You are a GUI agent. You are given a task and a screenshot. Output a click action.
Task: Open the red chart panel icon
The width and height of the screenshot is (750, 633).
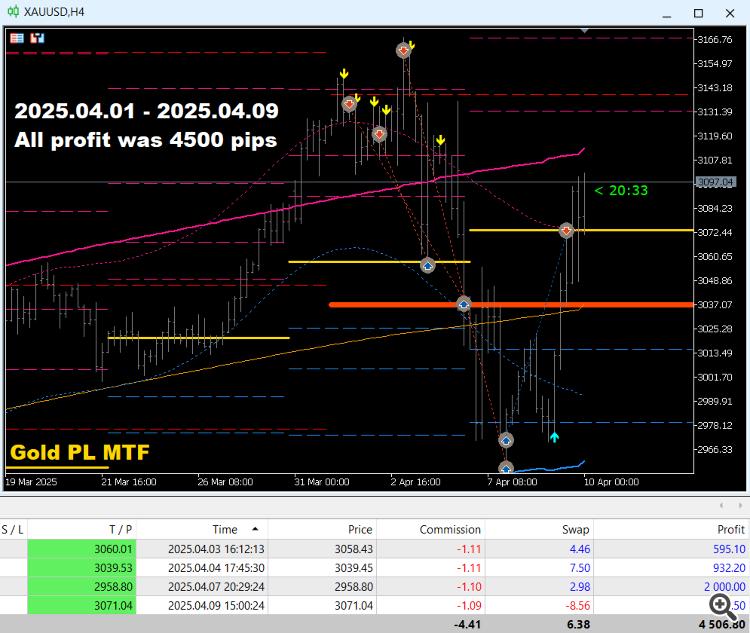point(37,38)
